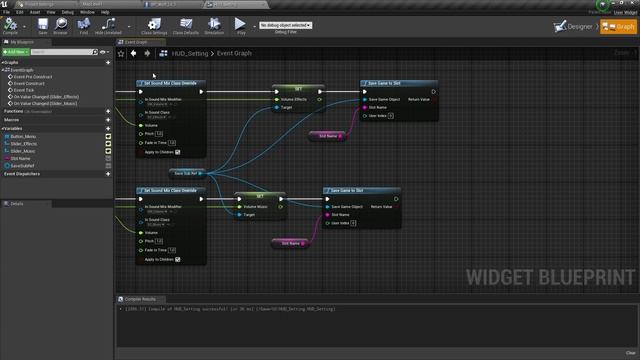Add new macro with Macros plus icon
The height and width of the screenshot is (360, 640).
108,120
